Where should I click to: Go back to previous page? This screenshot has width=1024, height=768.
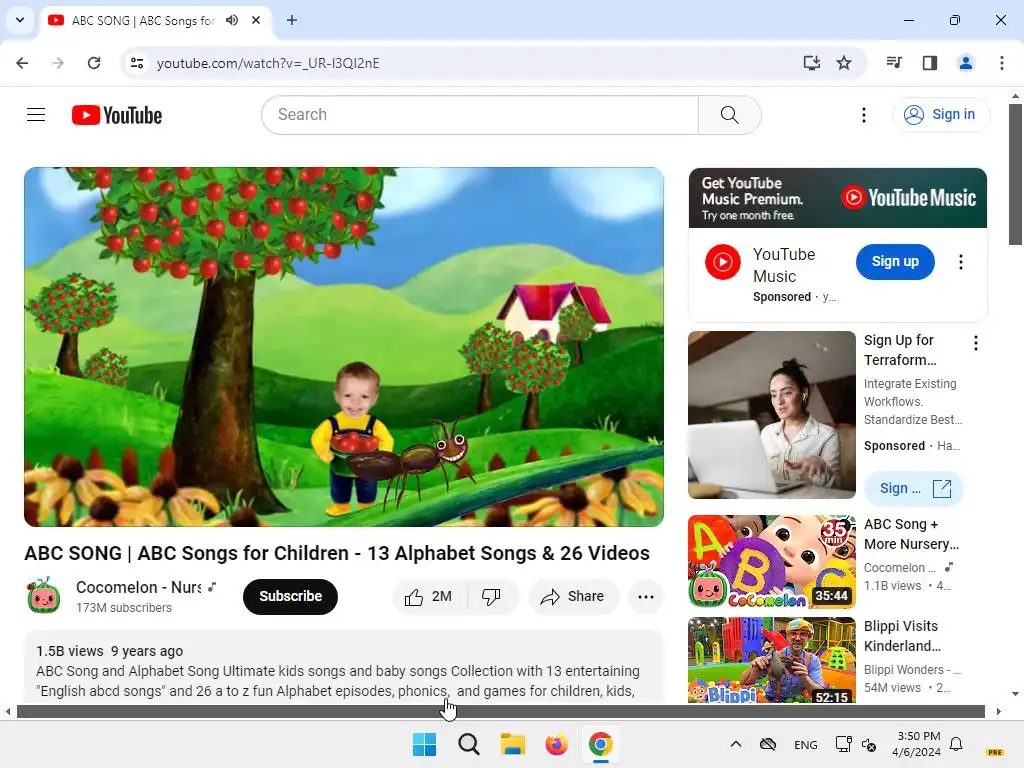point(22,63)
